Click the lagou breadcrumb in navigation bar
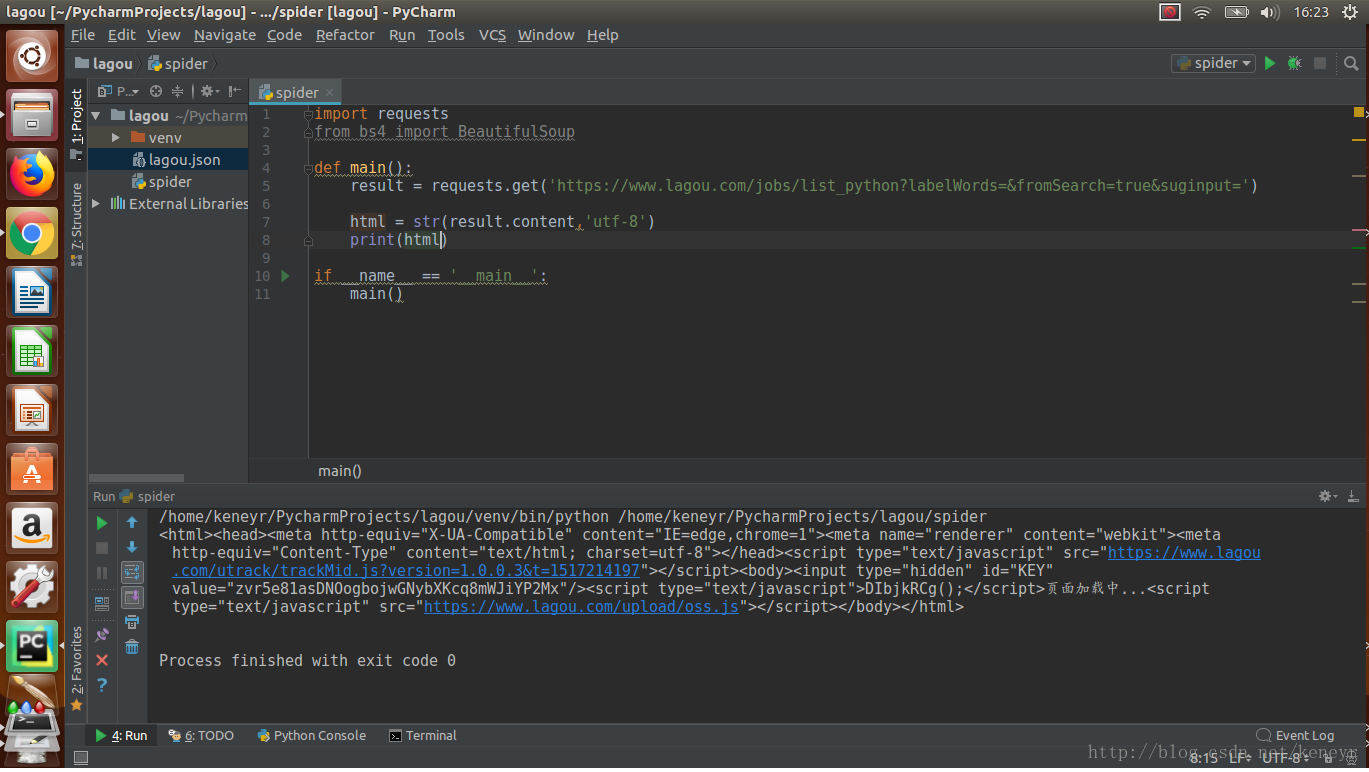The height and width of the screenshot is (772, 1369). [104, 63]
